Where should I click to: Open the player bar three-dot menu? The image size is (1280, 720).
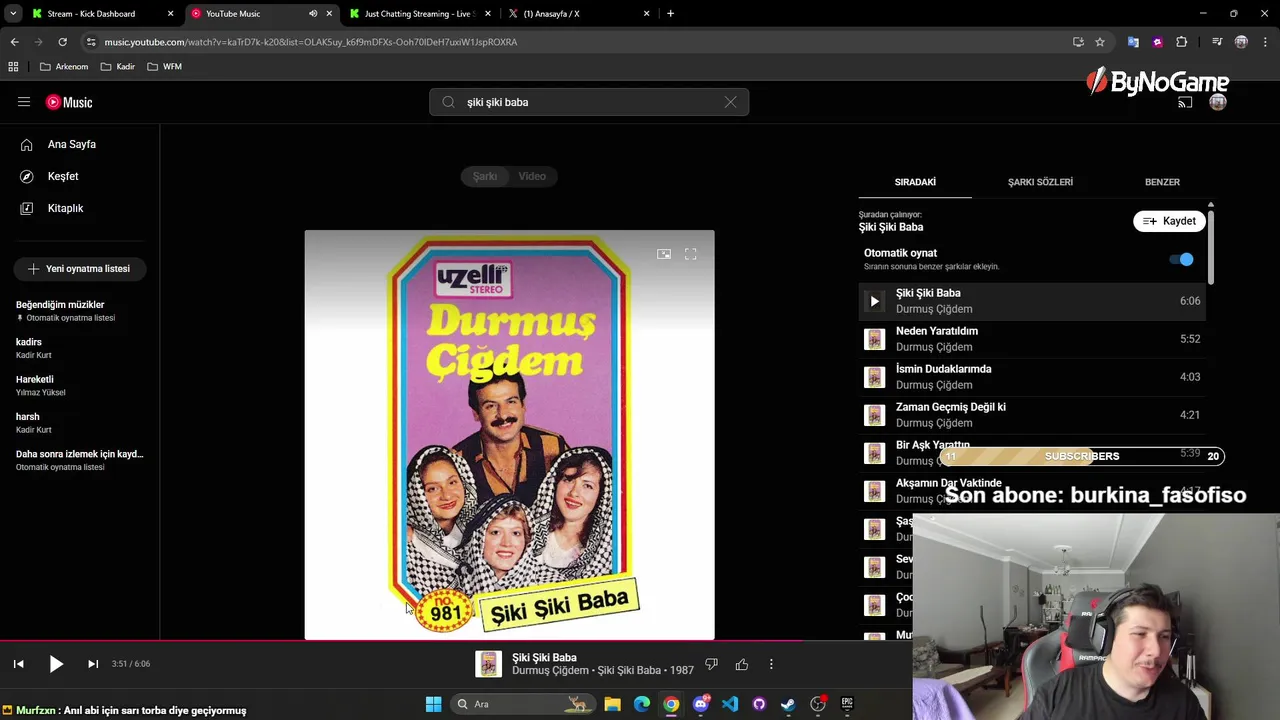[x=771, y=664]
